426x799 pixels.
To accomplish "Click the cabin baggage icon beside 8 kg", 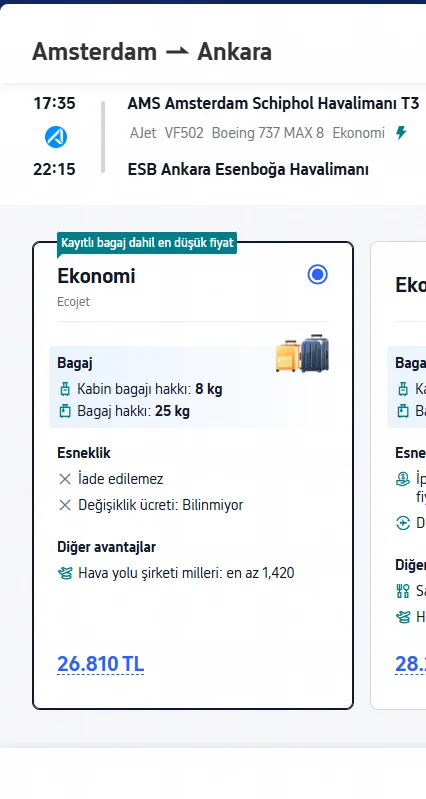I will click(x=65, y=389).
